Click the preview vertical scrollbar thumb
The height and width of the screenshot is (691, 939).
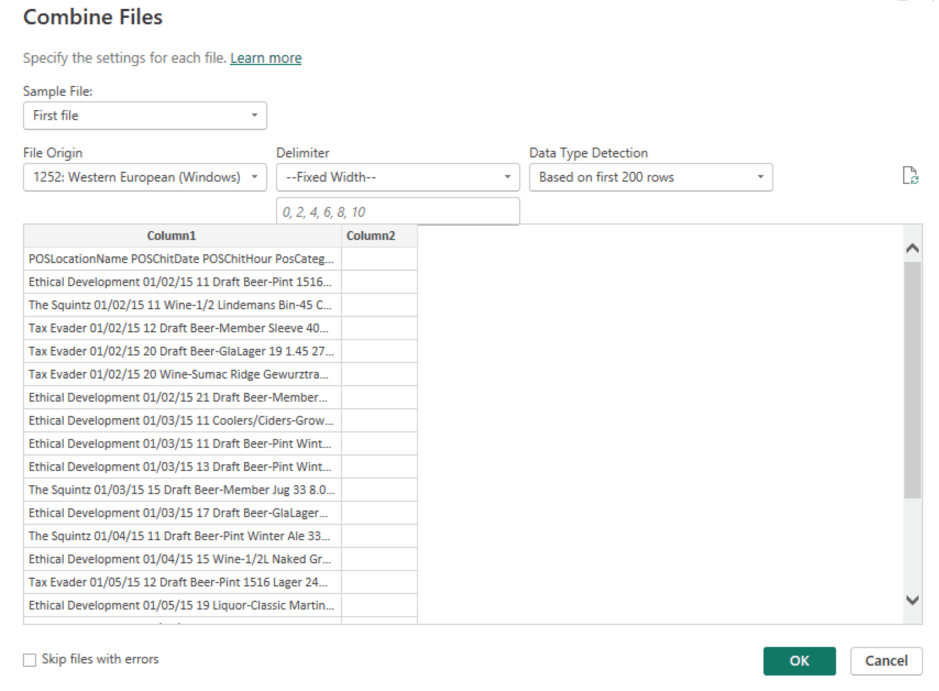[x=911, y=380]
